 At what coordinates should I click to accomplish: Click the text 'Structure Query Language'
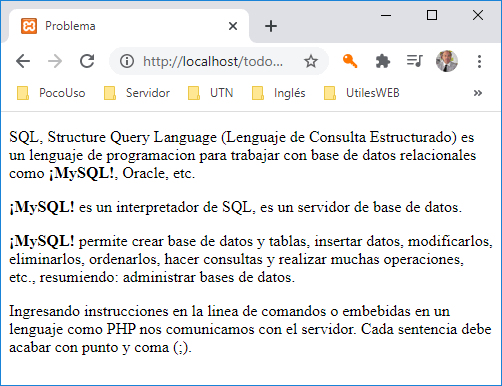tap(132, 137)
